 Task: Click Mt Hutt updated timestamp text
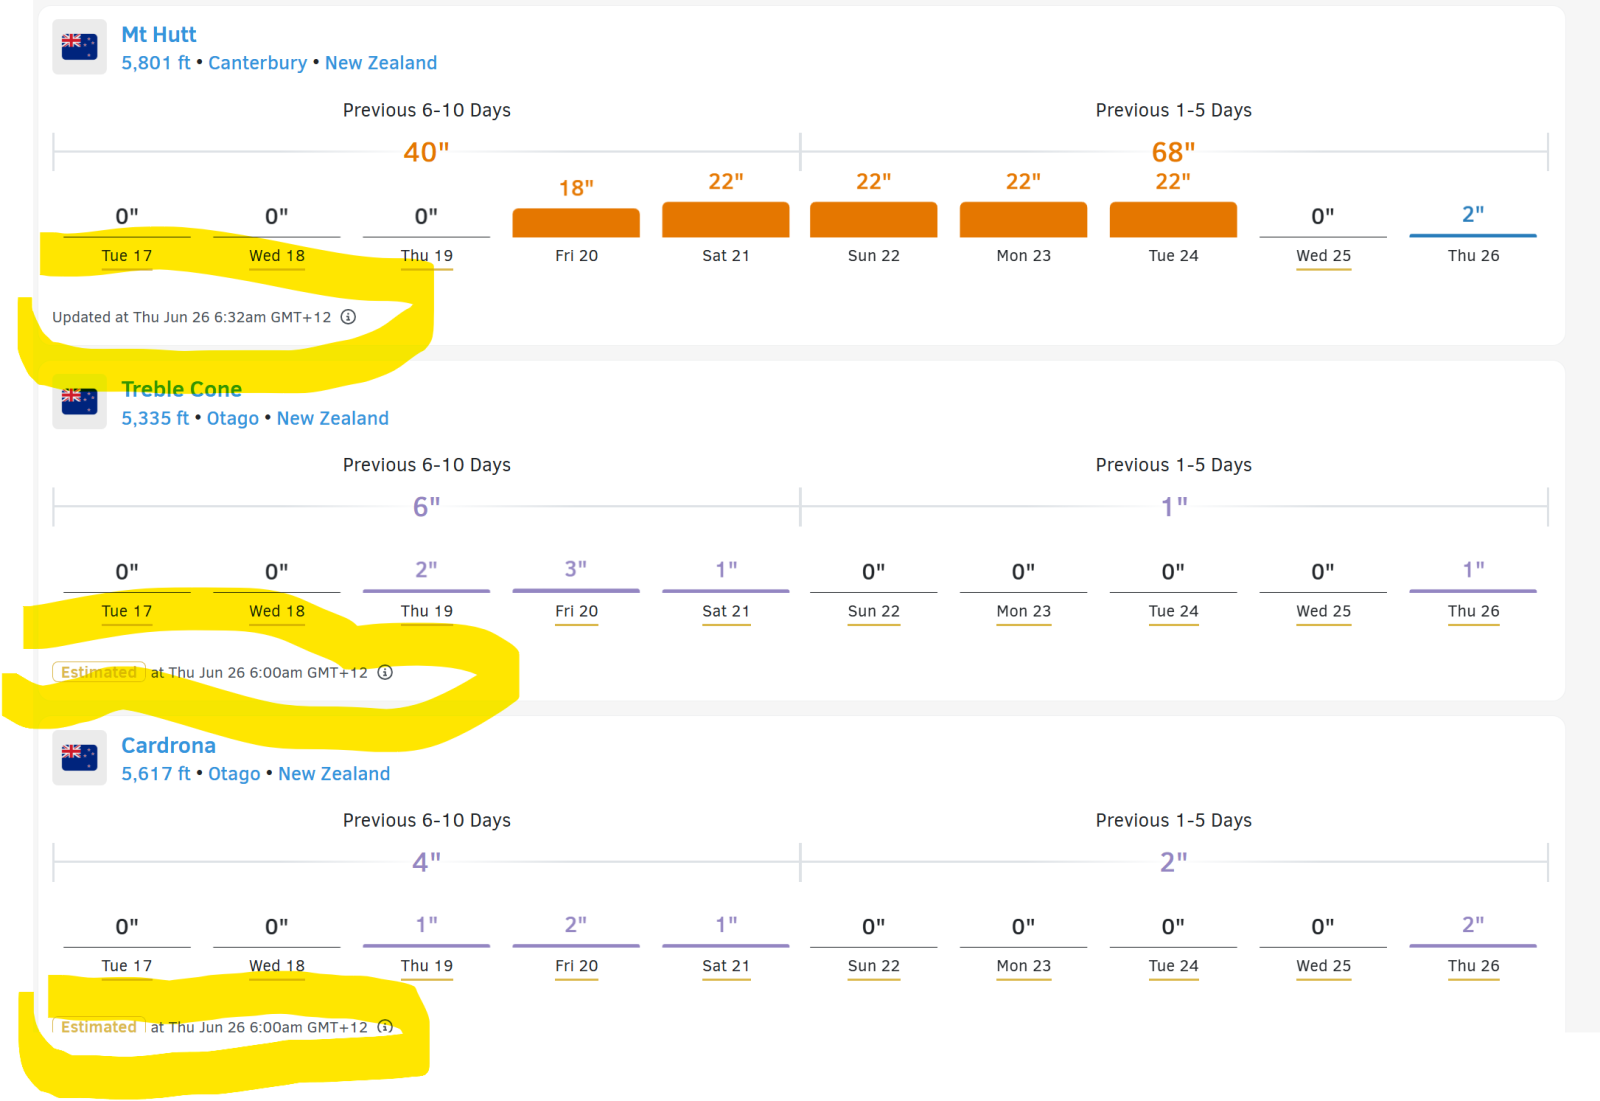point(192,317)
